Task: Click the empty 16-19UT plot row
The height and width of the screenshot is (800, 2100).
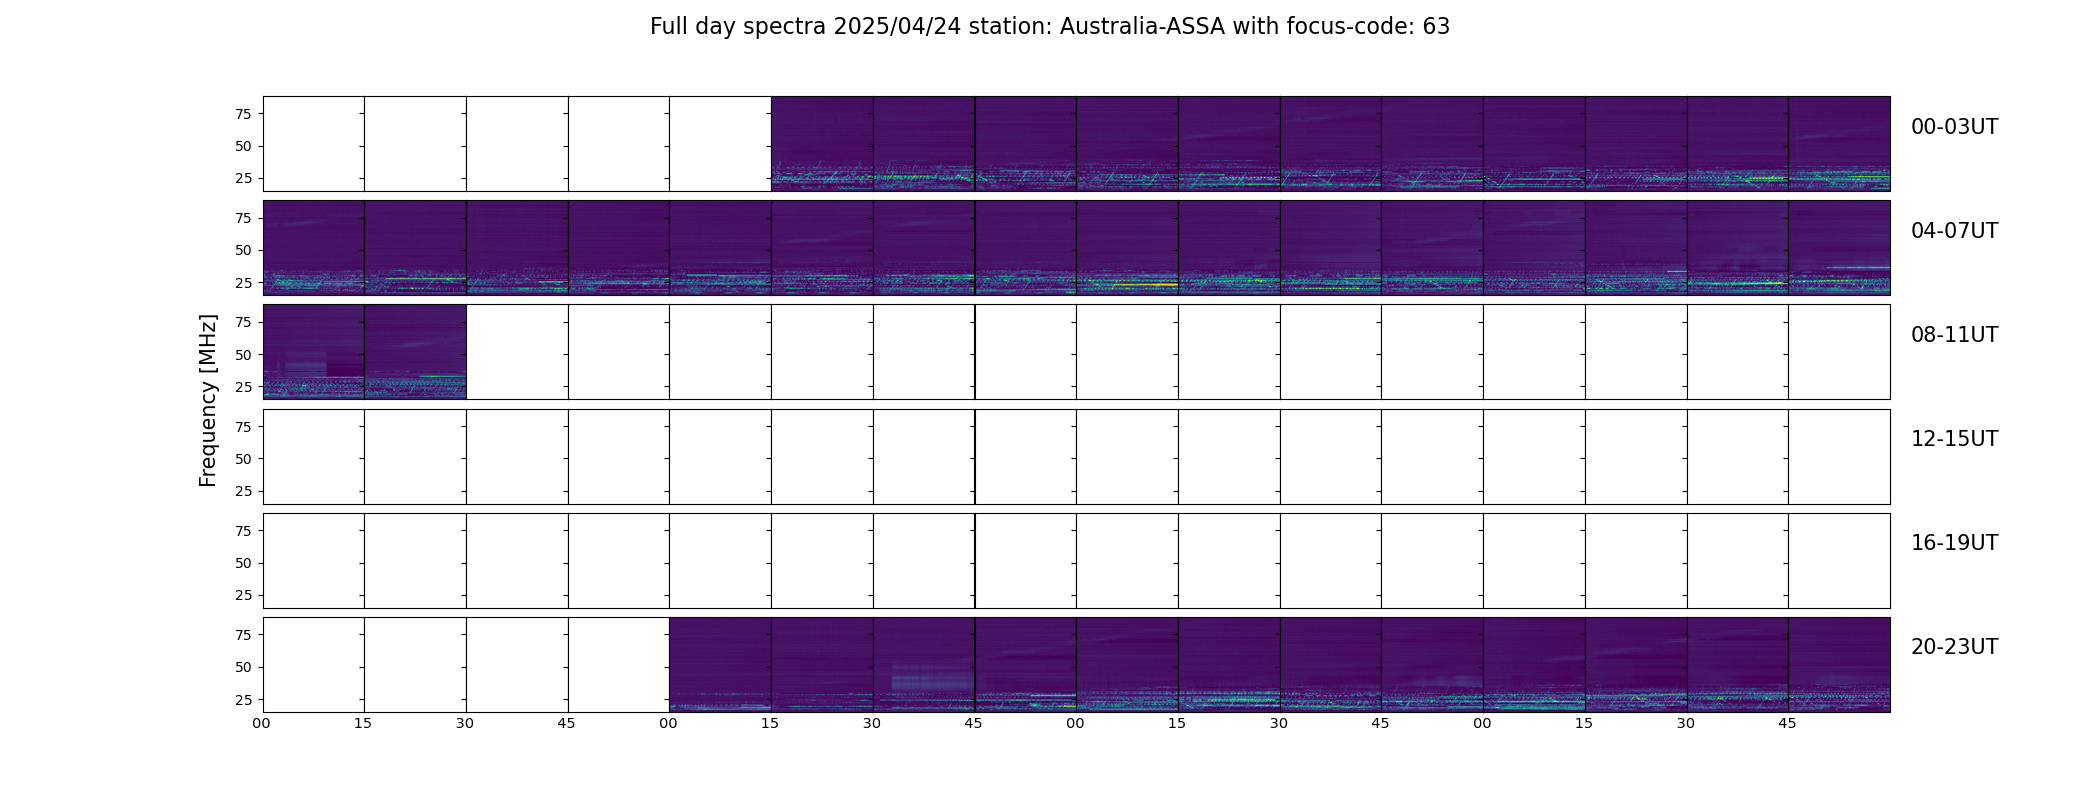Action: [1076, 561]
